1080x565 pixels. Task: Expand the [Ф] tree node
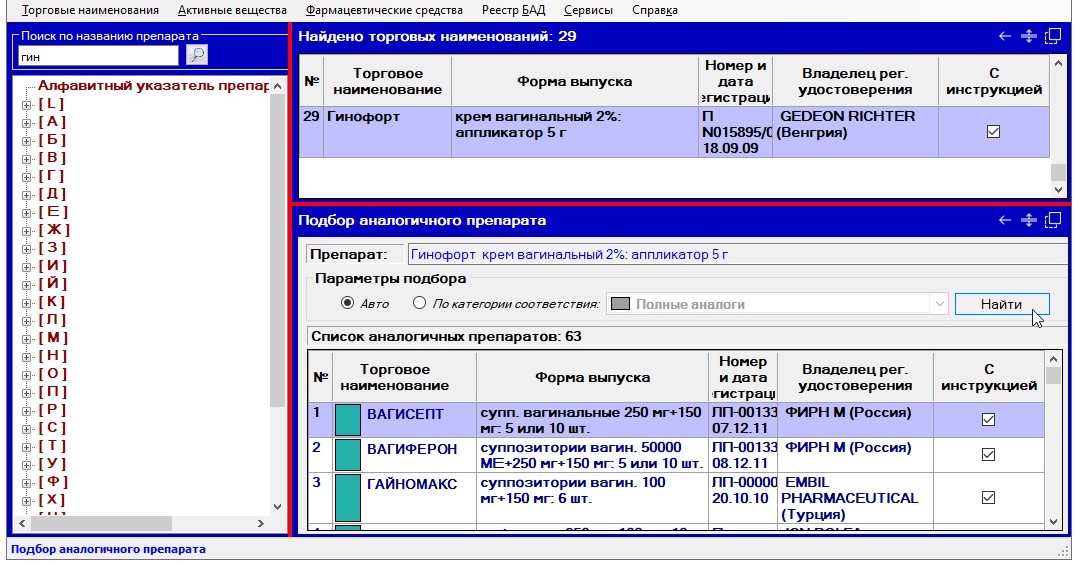click(26, 483)
